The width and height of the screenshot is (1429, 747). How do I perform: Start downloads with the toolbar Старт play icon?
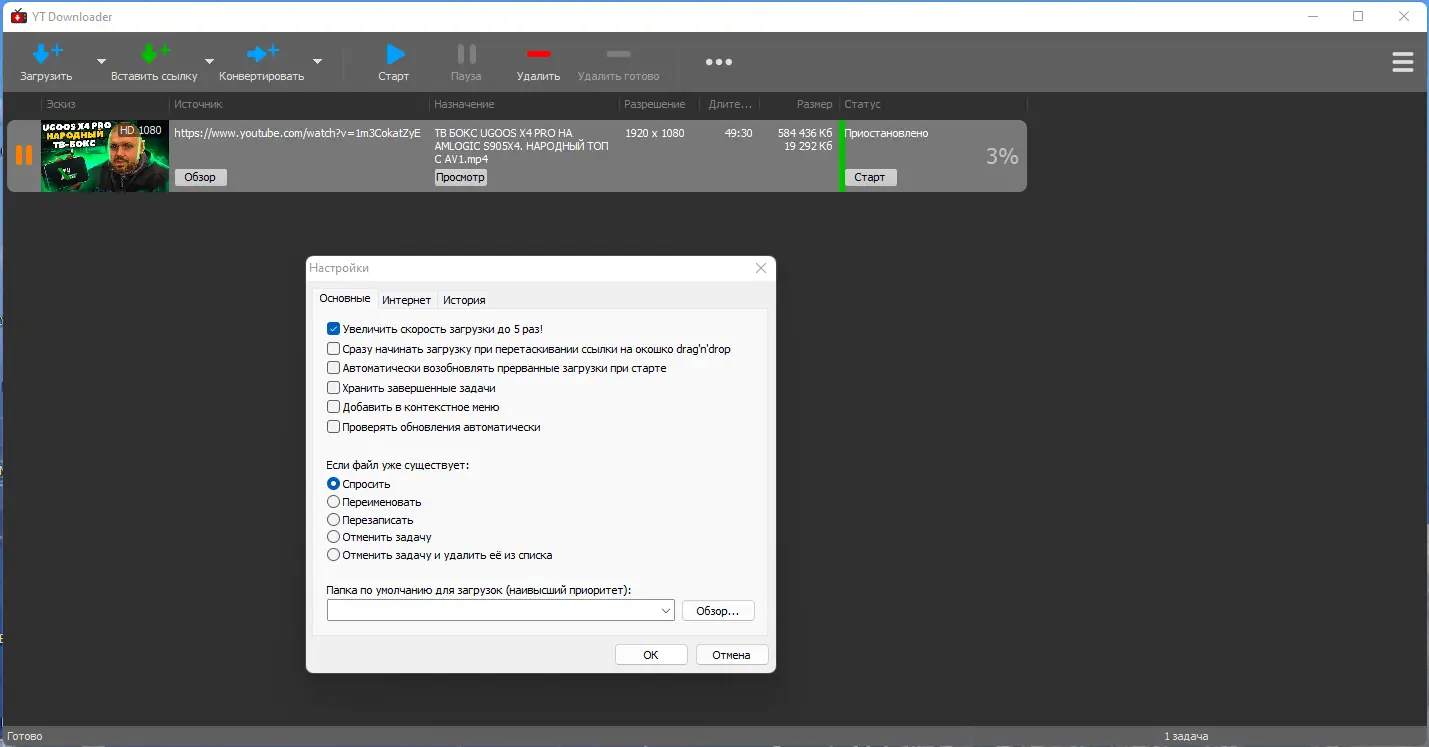(x=395, y=54)
